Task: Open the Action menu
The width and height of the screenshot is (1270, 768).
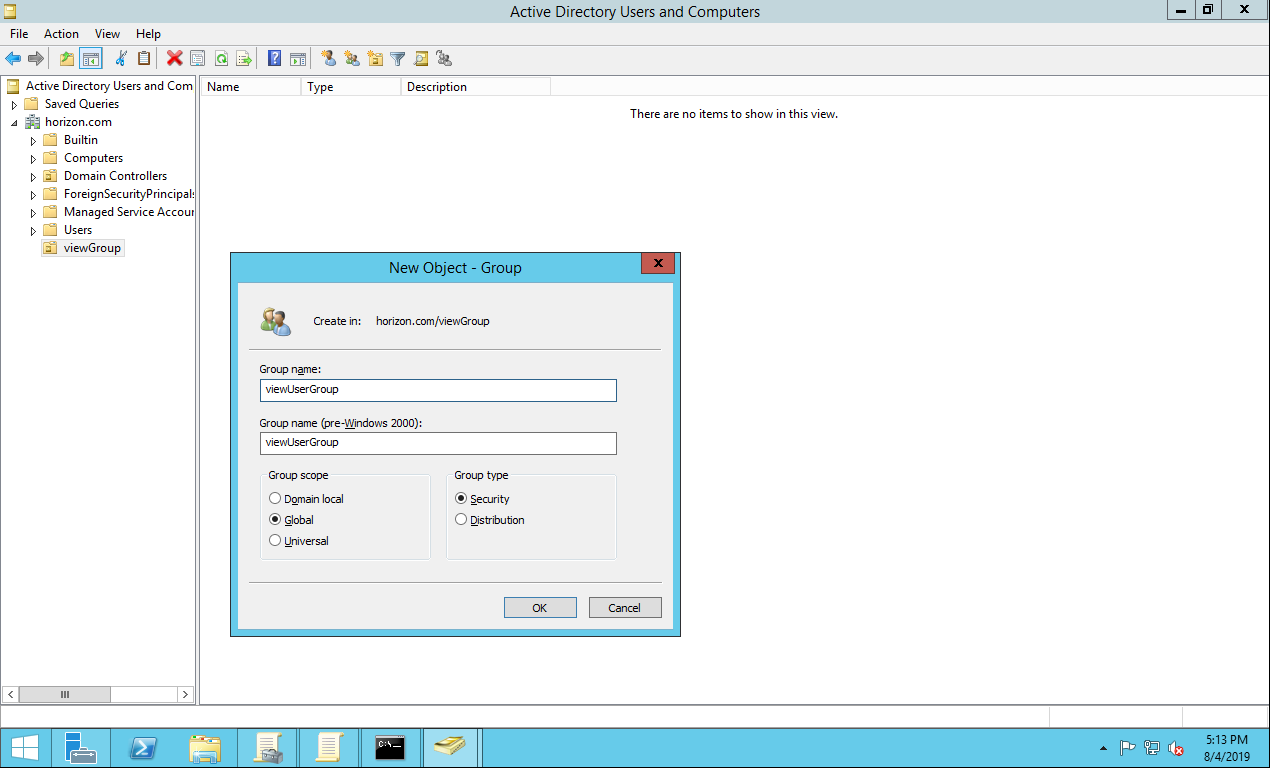Action: [x=61, y=34]
